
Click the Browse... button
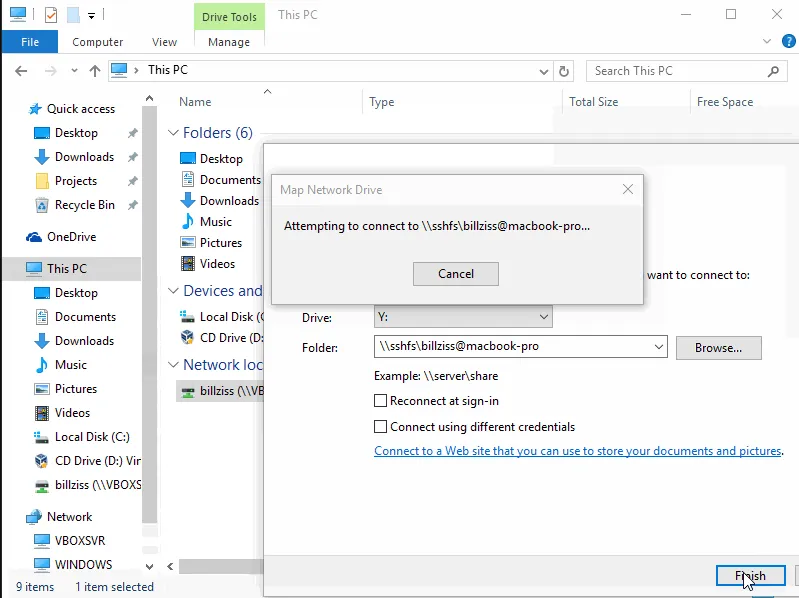pyautogui.click(x=718, y=348)
